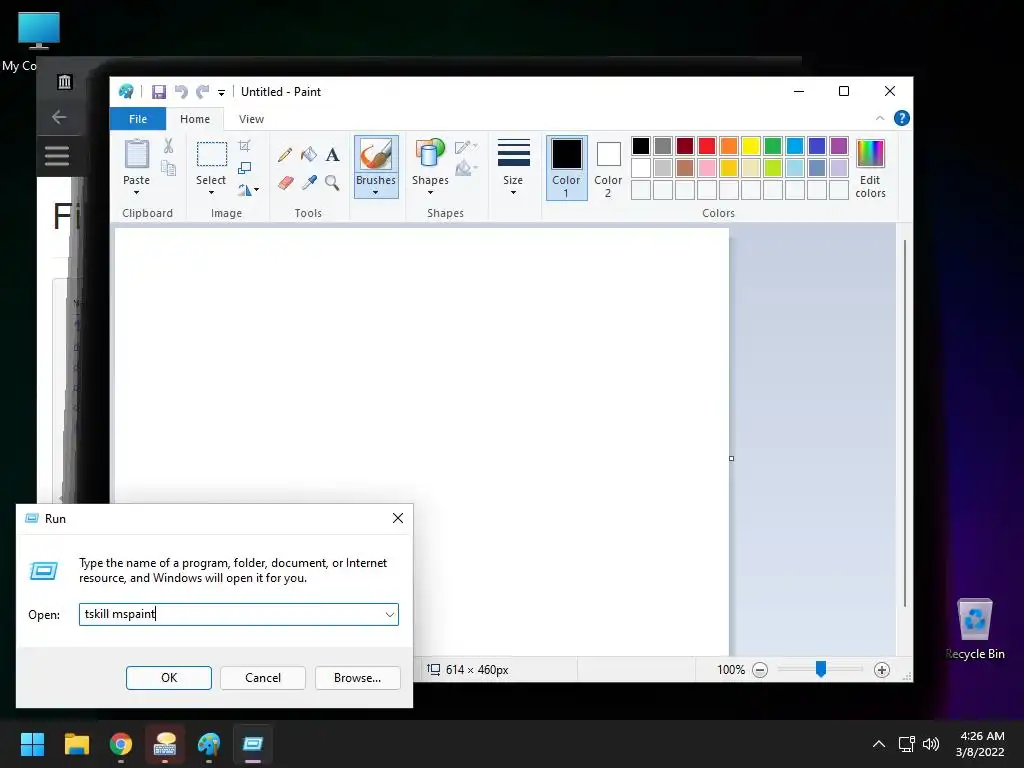Click the Brushes tool icon
This screenshot has height=768, width=1024.
[376, 156]
